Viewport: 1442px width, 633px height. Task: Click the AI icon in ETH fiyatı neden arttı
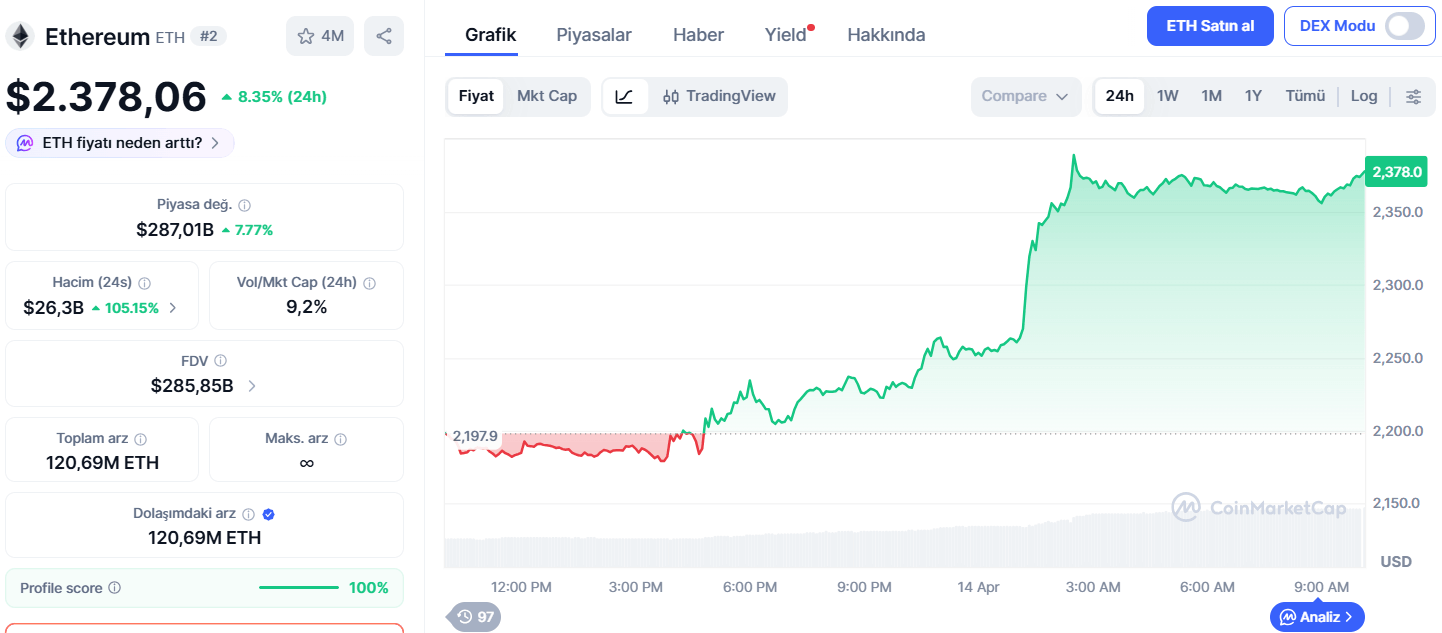click(25, 143)
